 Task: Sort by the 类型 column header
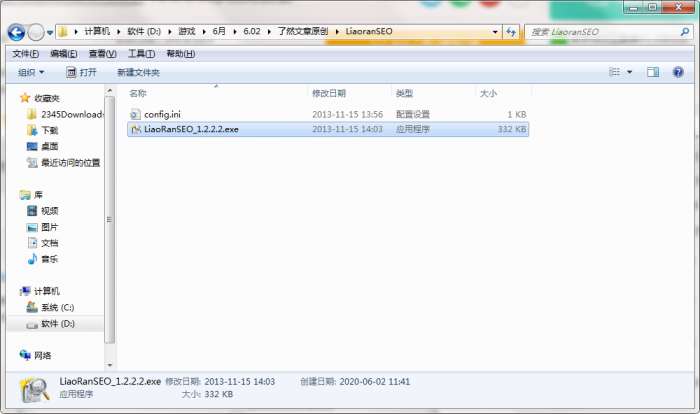pyautogui.click(x=404, y=93)
